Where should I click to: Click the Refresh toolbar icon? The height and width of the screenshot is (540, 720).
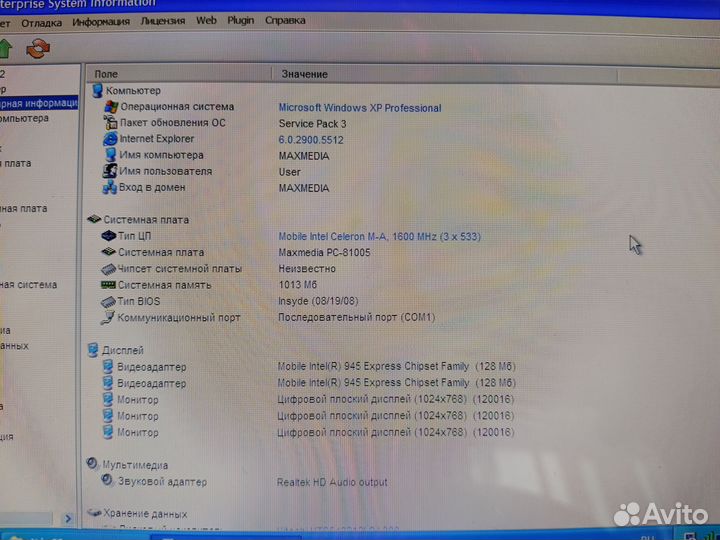pos(37,47)
